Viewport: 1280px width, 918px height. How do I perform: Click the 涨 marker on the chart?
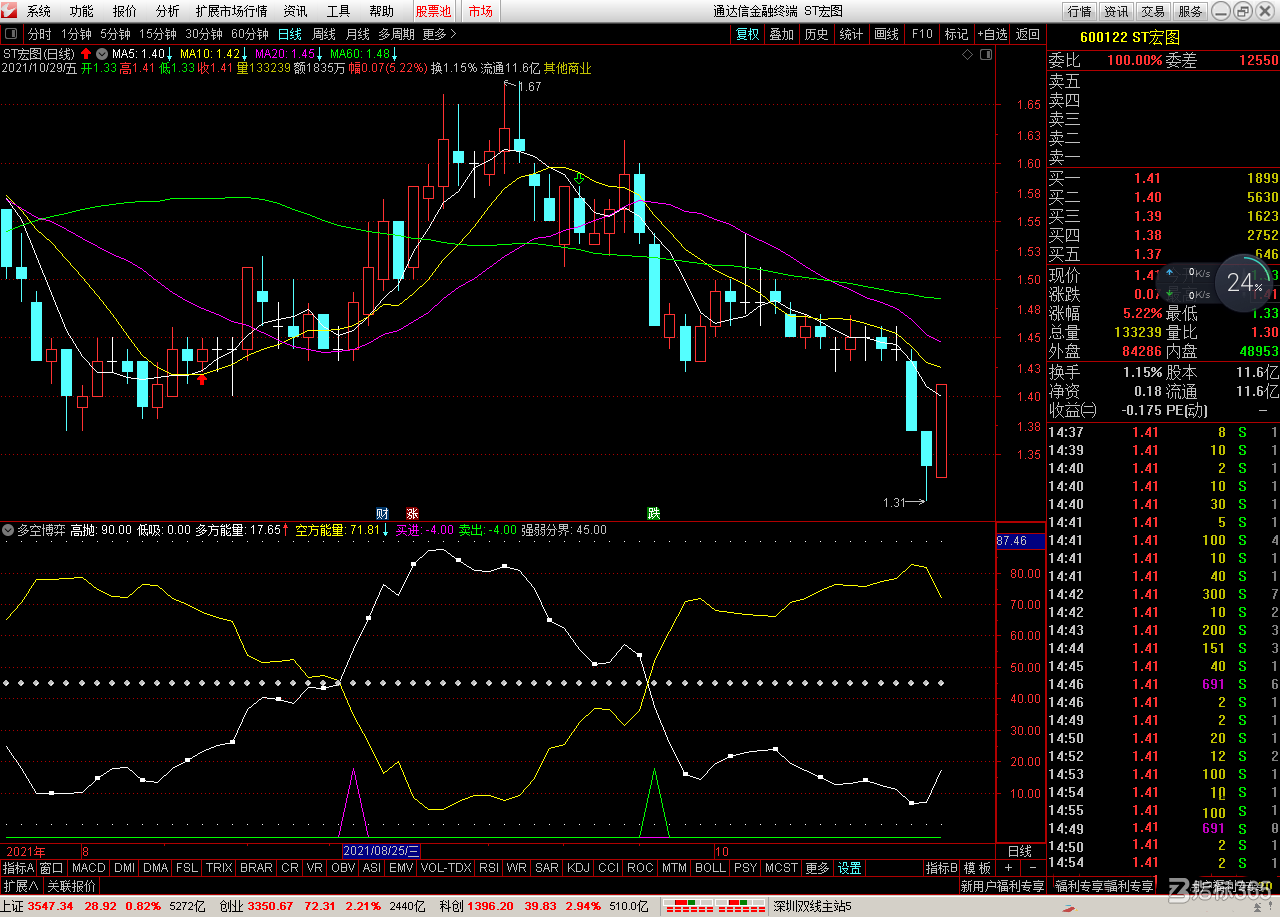click(x=412, y=513)
